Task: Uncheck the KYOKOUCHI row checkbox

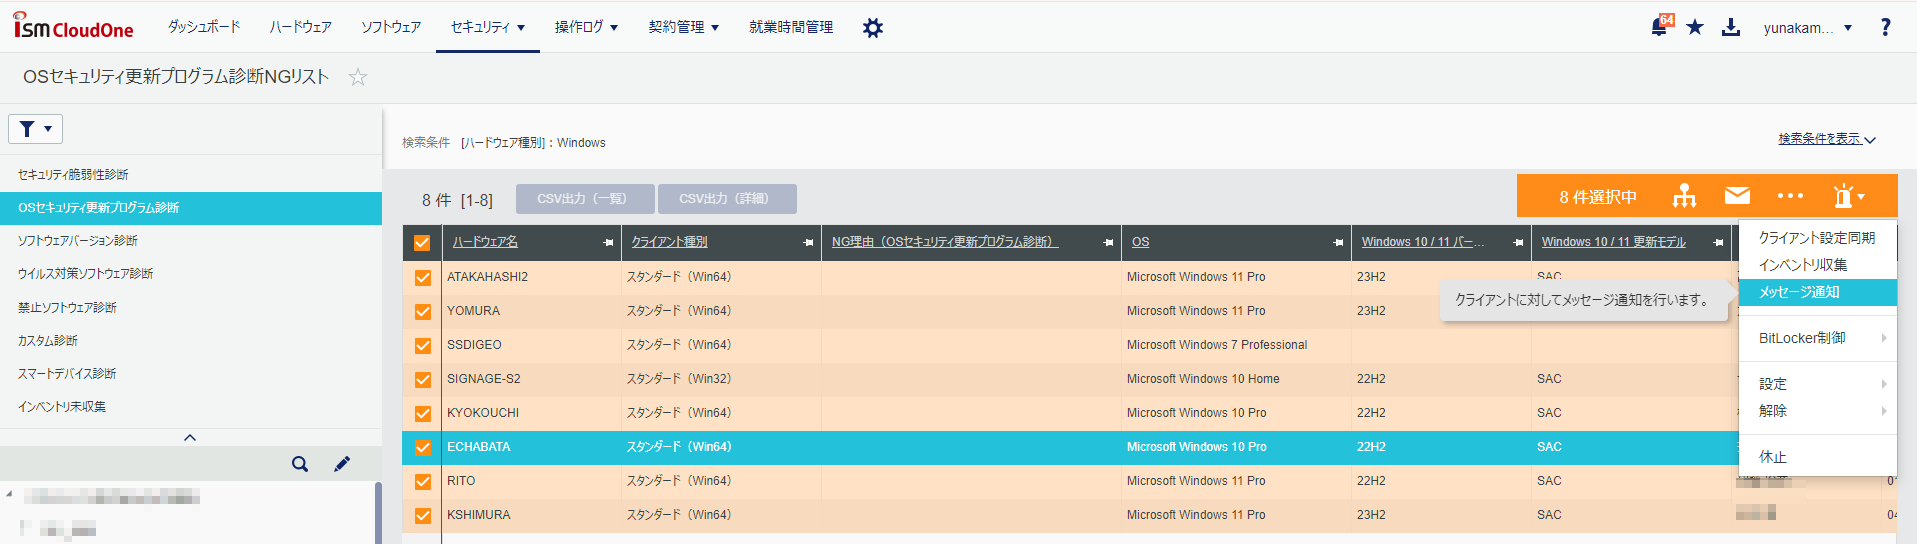Action: point(423,414)
